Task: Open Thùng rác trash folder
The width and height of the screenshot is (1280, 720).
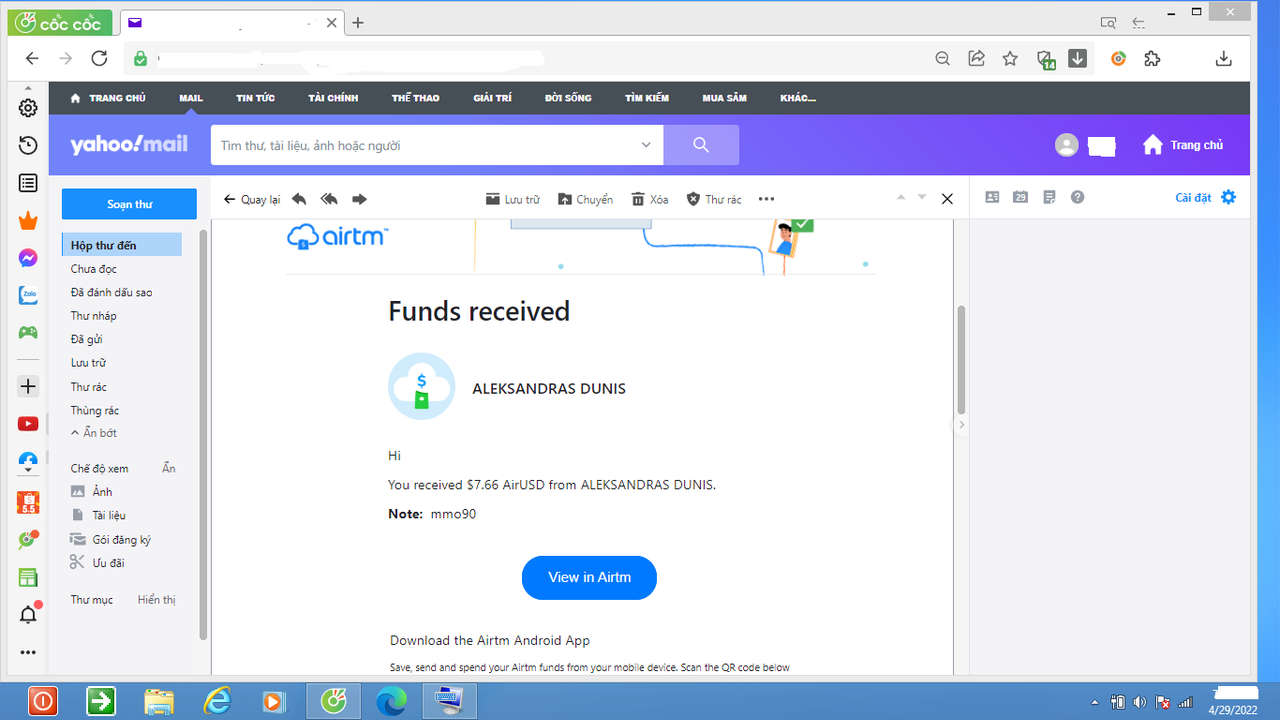Action: (x=95, y=410)
